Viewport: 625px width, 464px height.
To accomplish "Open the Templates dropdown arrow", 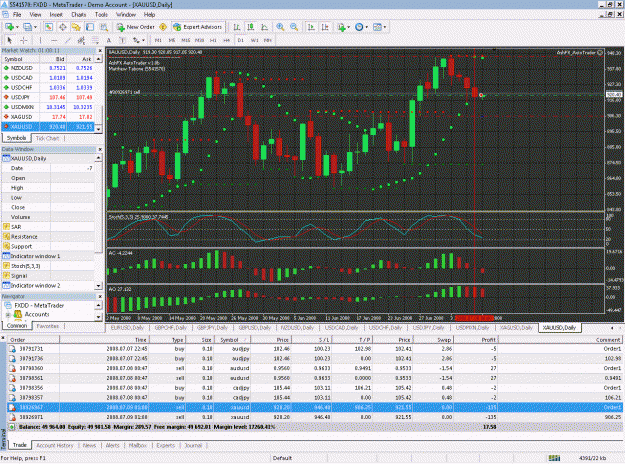I will coord(384,27).
